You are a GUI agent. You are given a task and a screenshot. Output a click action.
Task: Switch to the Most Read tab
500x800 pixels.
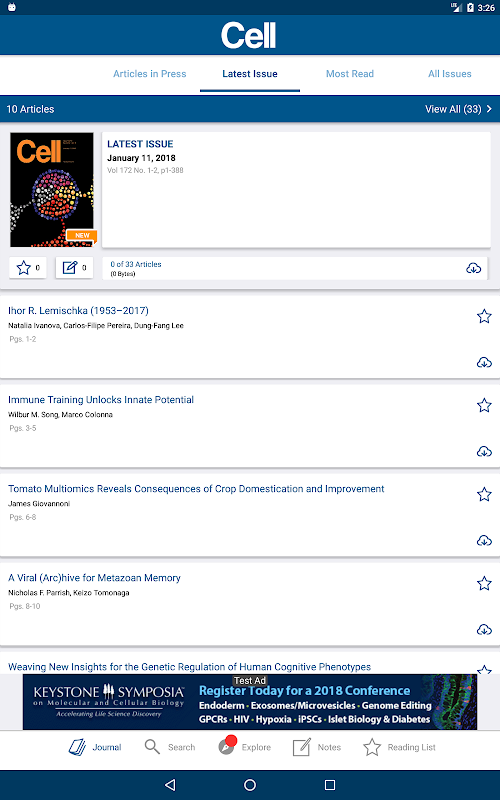point(350,74)
